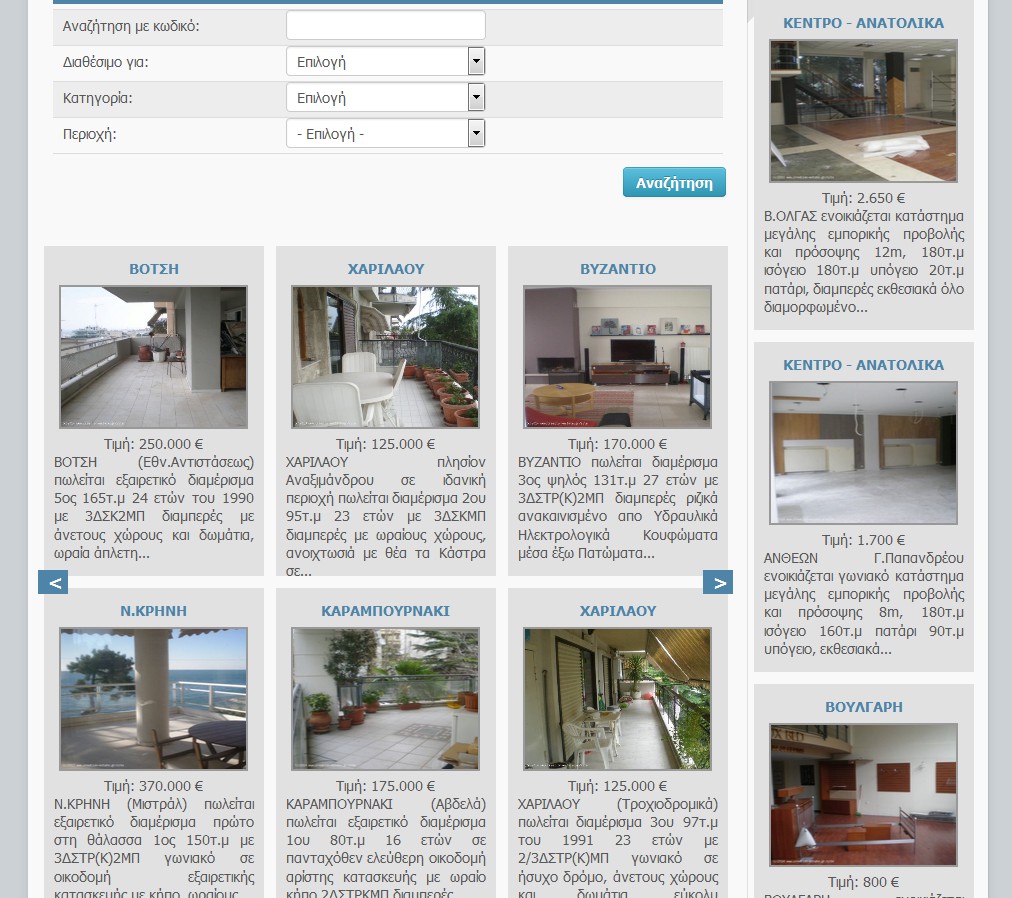This screenshot has height=898, width=1012.
Task: Open ΧΑΡΙΛΑΟΥ title priced 125.000 near Αναξιμάνδρου
Action: point(385,269)
